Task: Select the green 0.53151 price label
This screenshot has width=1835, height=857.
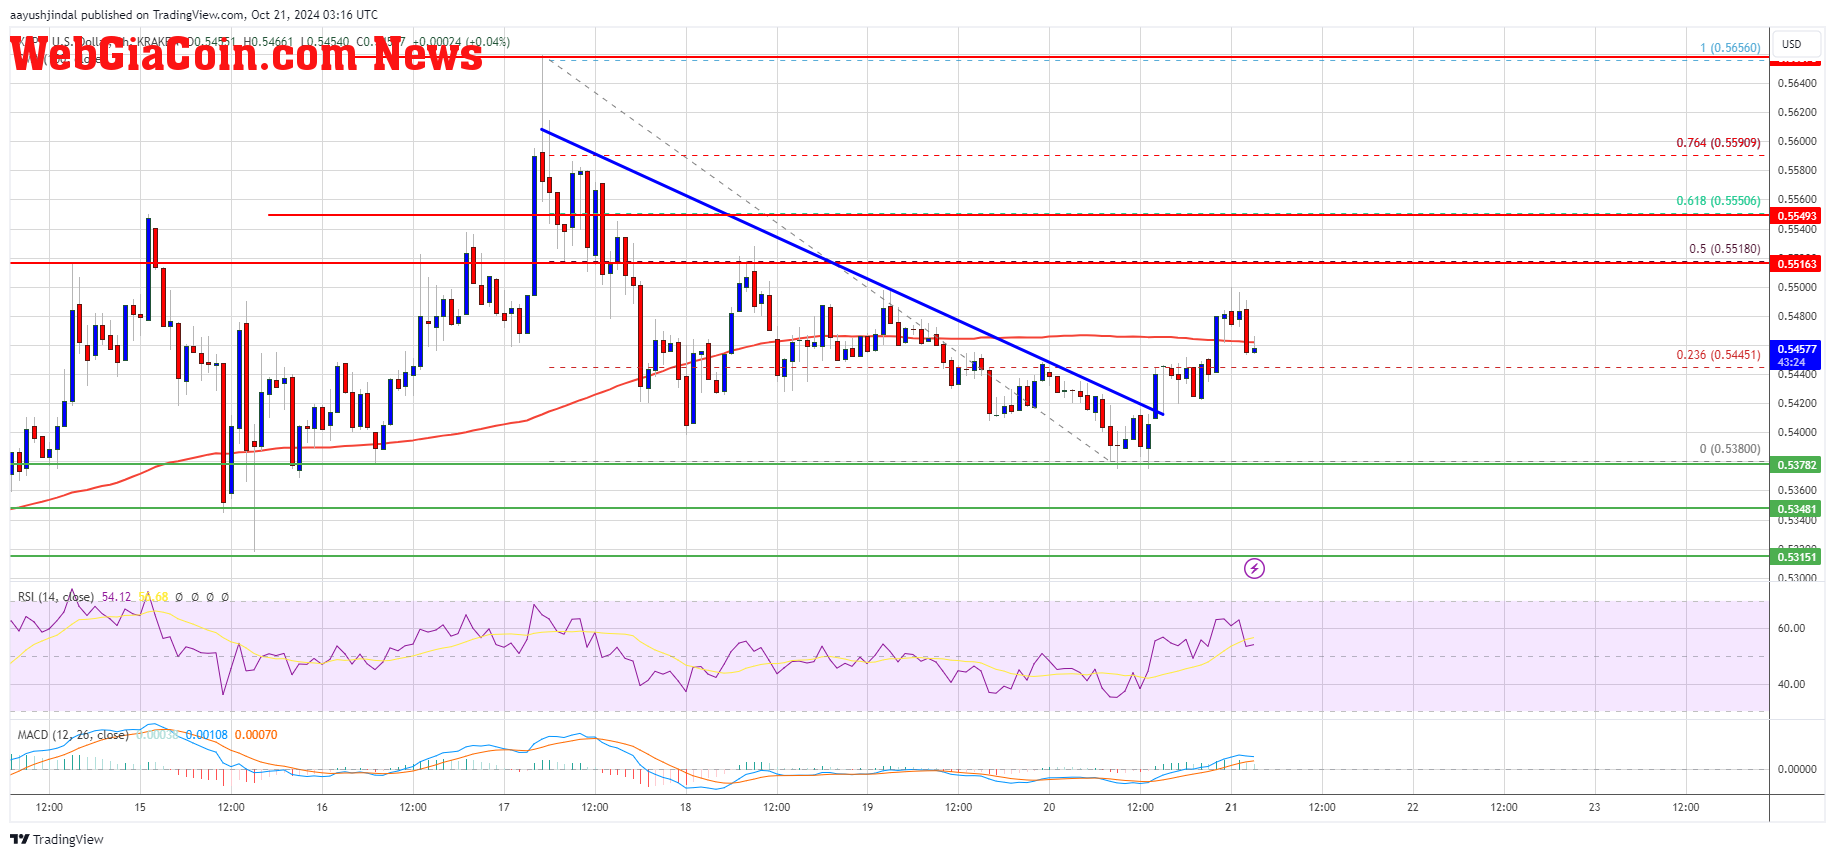Action: click(x=1796, y=557)
